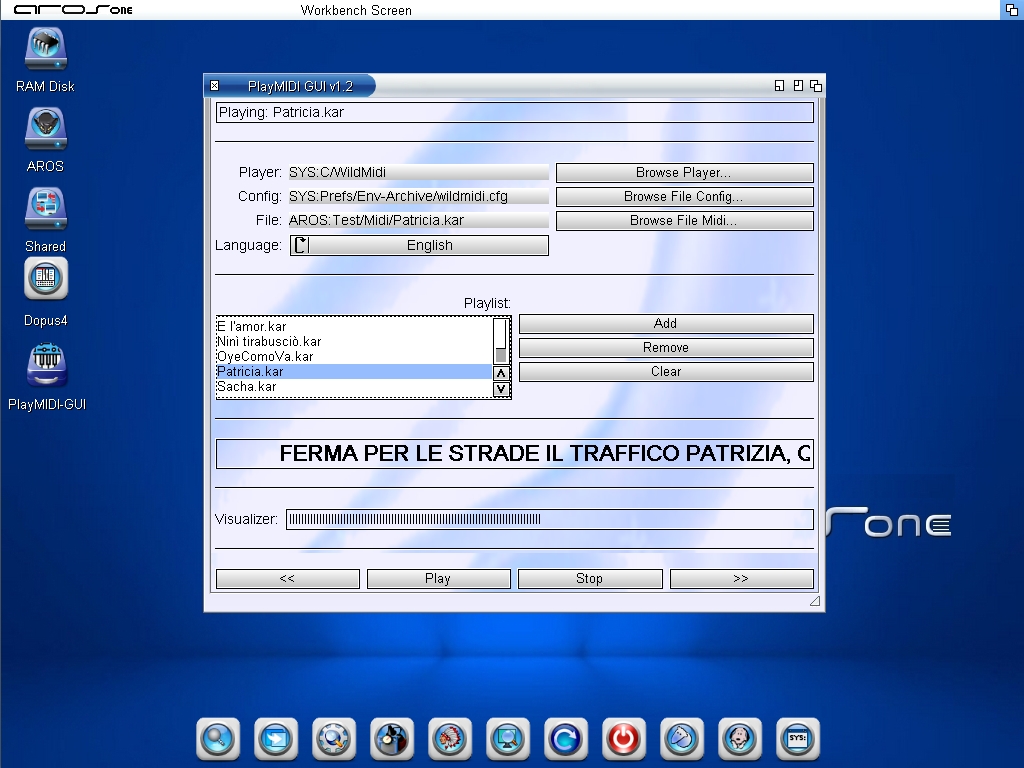This screenshot has width=1024, height=768.
Task: Stop the MIDI playback
Action: click(590, 579)
